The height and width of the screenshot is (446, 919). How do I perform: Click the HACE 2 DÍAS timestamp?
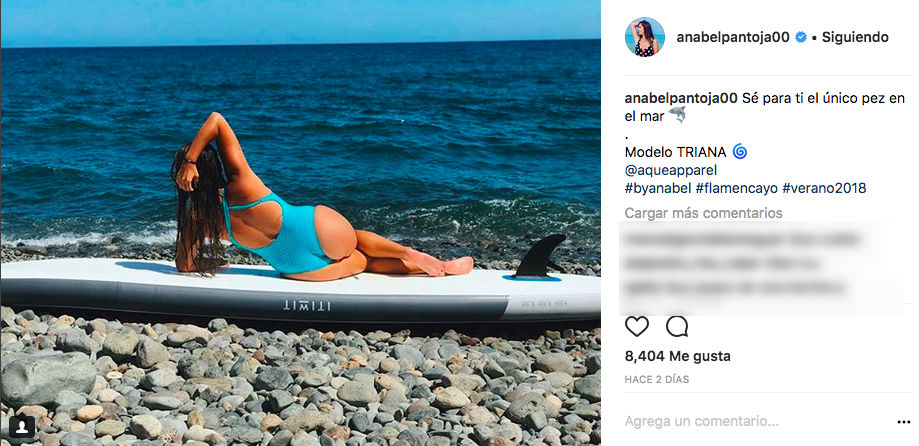pos(657,380)
